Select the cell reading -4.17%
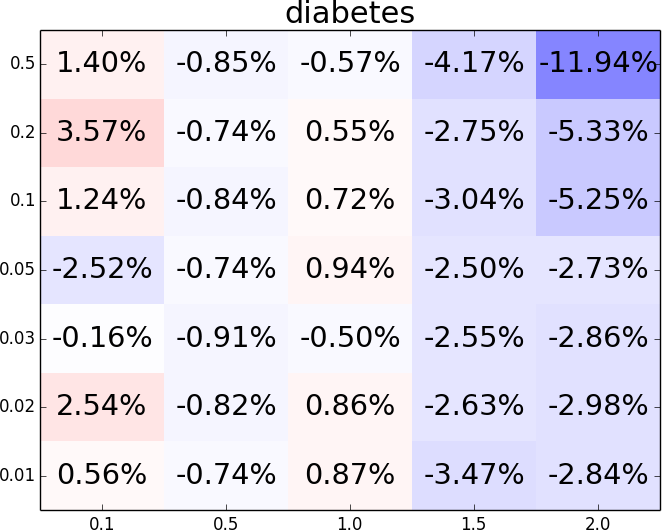 [474, 64]
